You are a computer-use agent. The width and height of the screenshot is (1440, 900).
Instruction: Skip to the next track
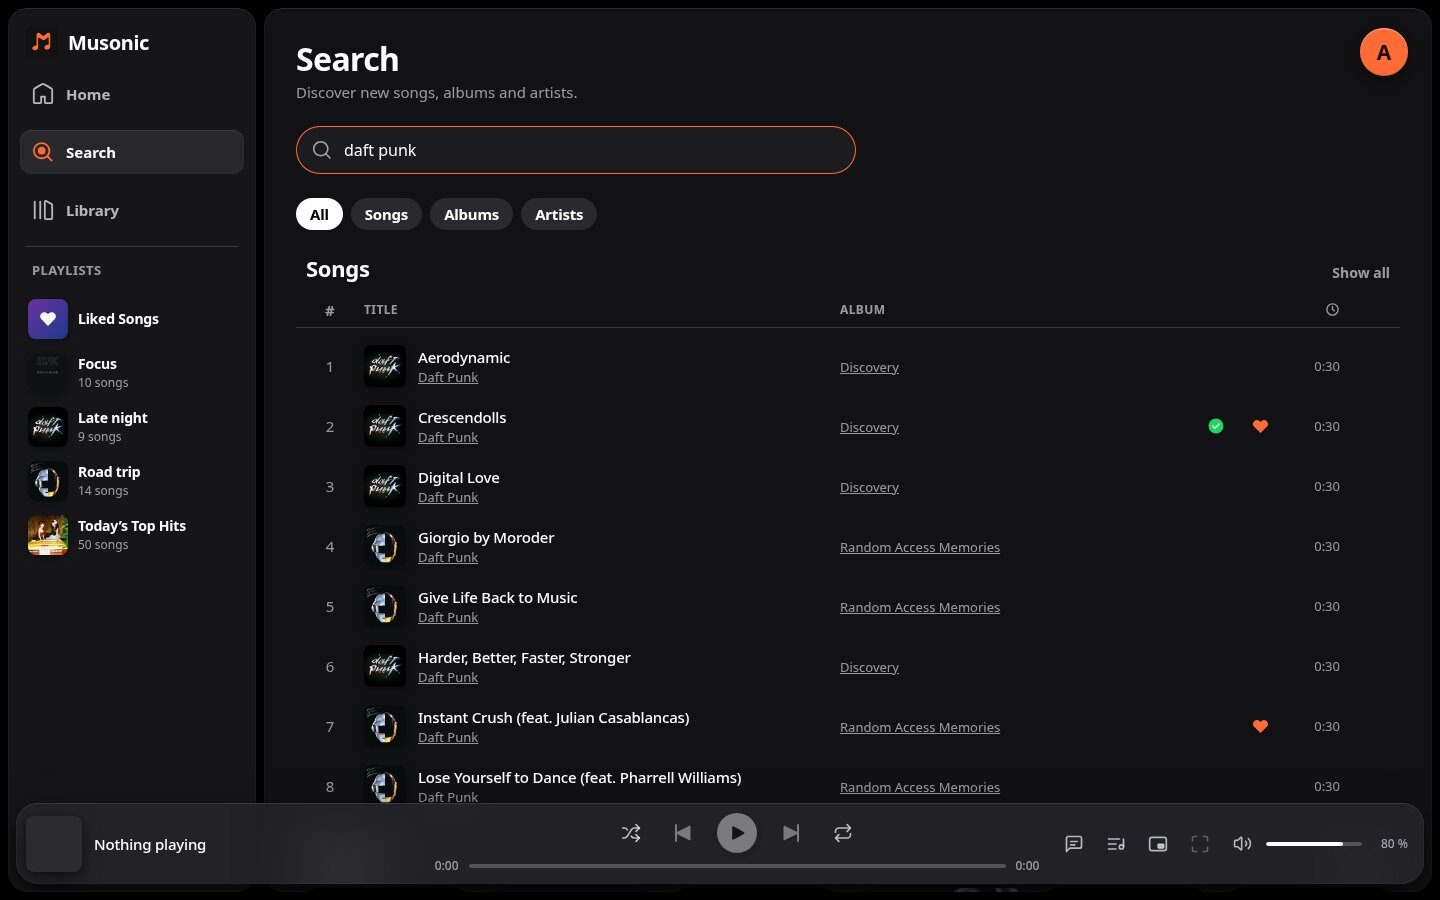click(x=791, y=833)
